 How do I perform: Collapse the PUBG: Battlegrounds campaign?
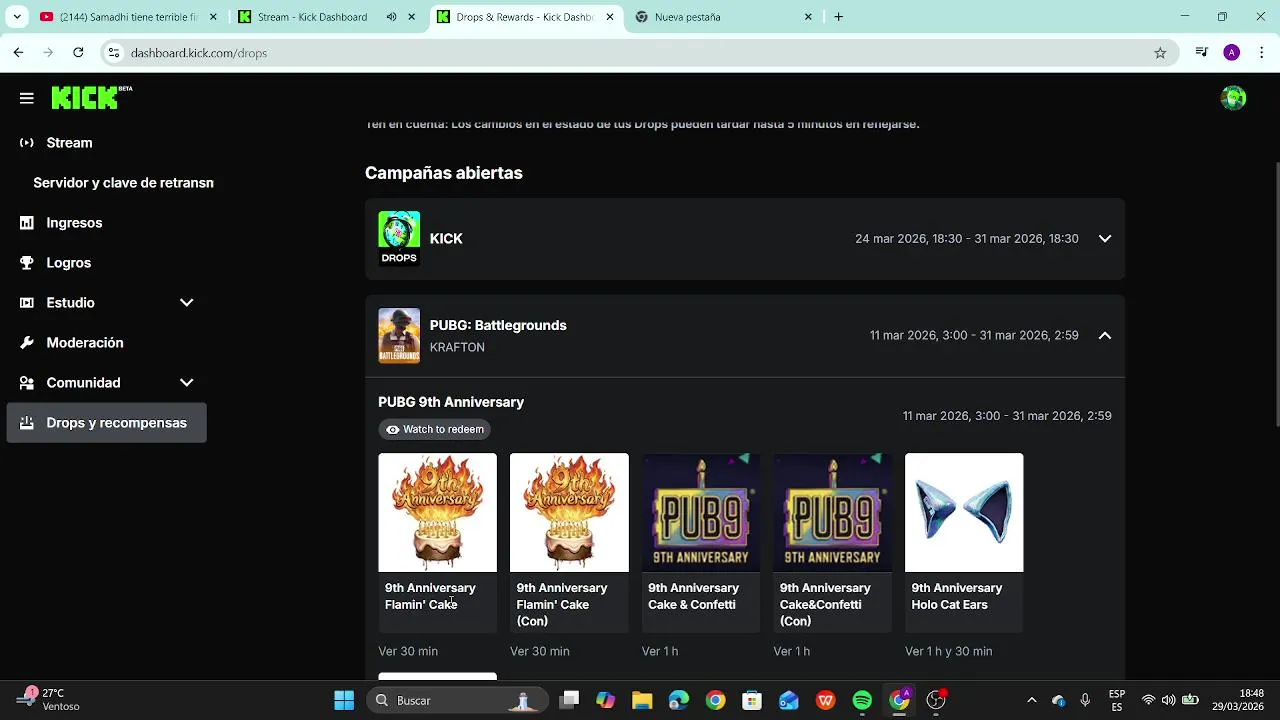coord(1105,336)
